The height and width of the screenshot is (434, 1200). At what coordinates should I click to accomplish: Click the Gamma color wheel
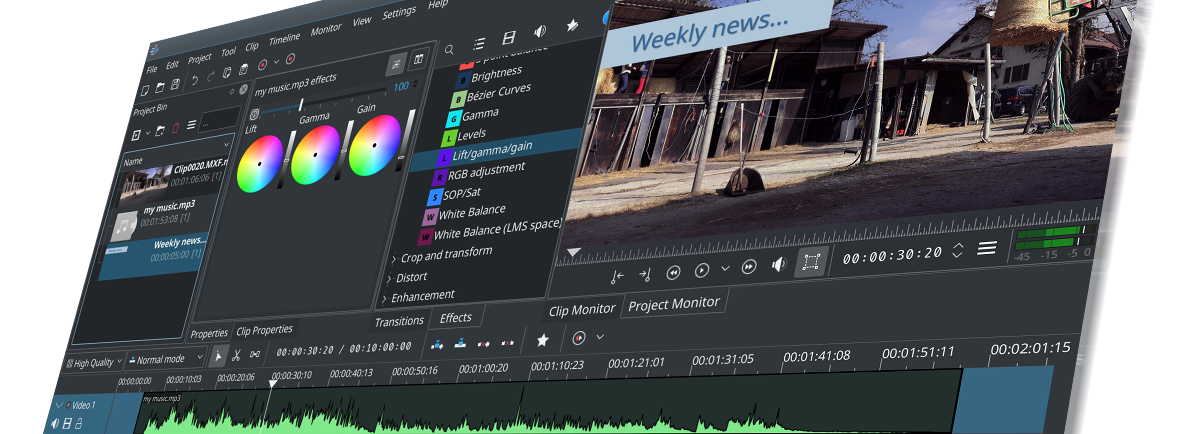click(x=315, y=154)
